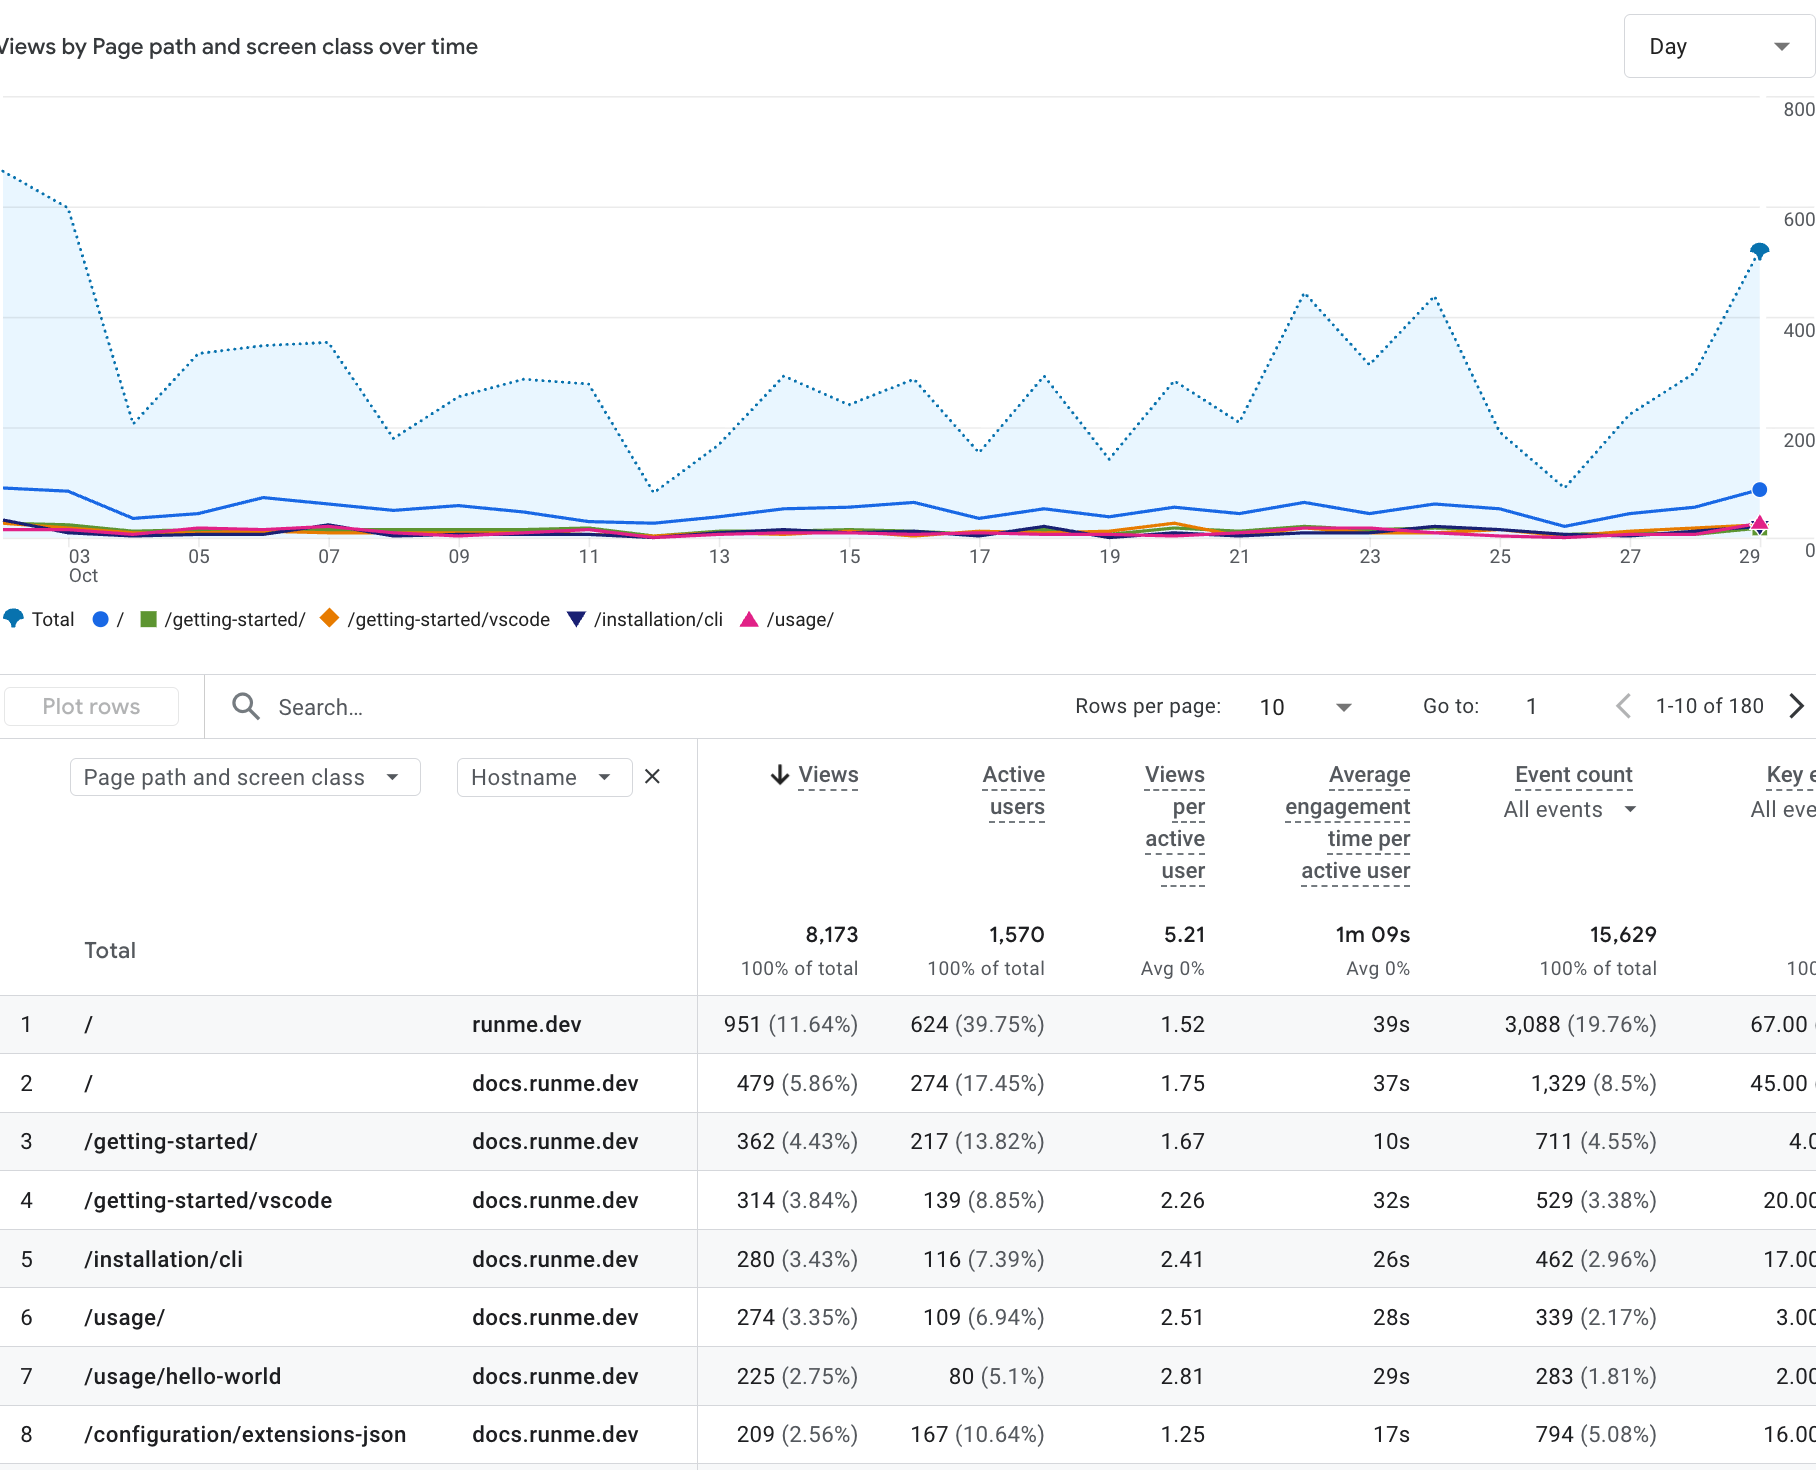Click the Plot rows button
1817x1470 pixels.
(91, 706)
